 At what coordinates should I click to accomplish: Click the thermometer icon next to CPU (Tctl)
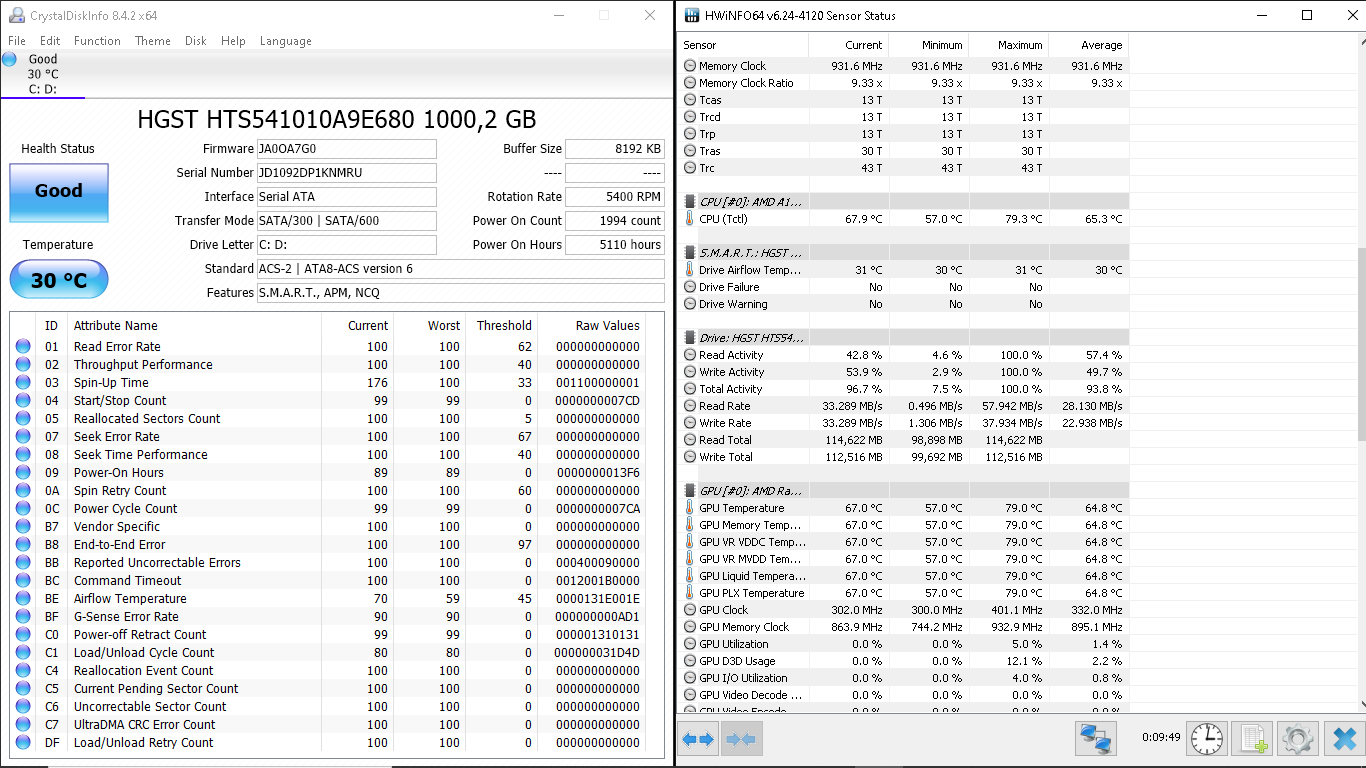click(690, 219)
